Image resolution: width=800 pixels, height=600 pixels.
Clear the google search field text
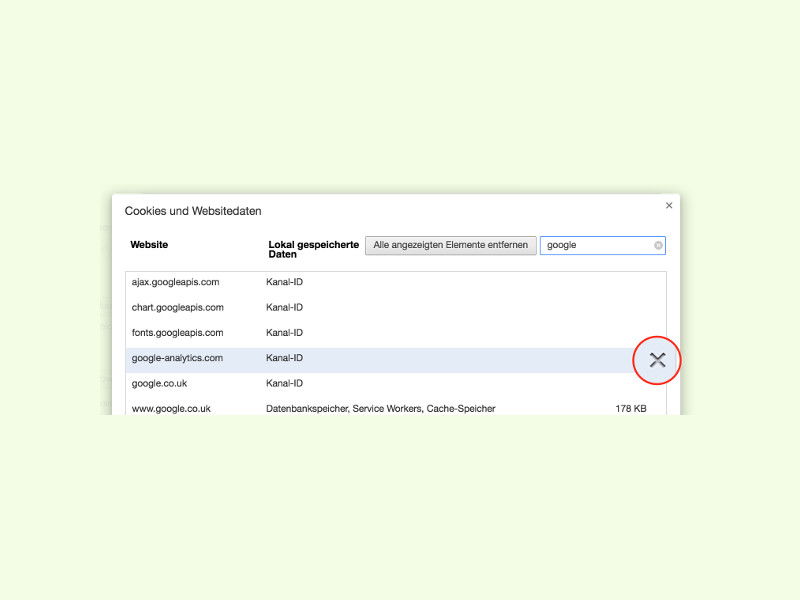[658, 245]
